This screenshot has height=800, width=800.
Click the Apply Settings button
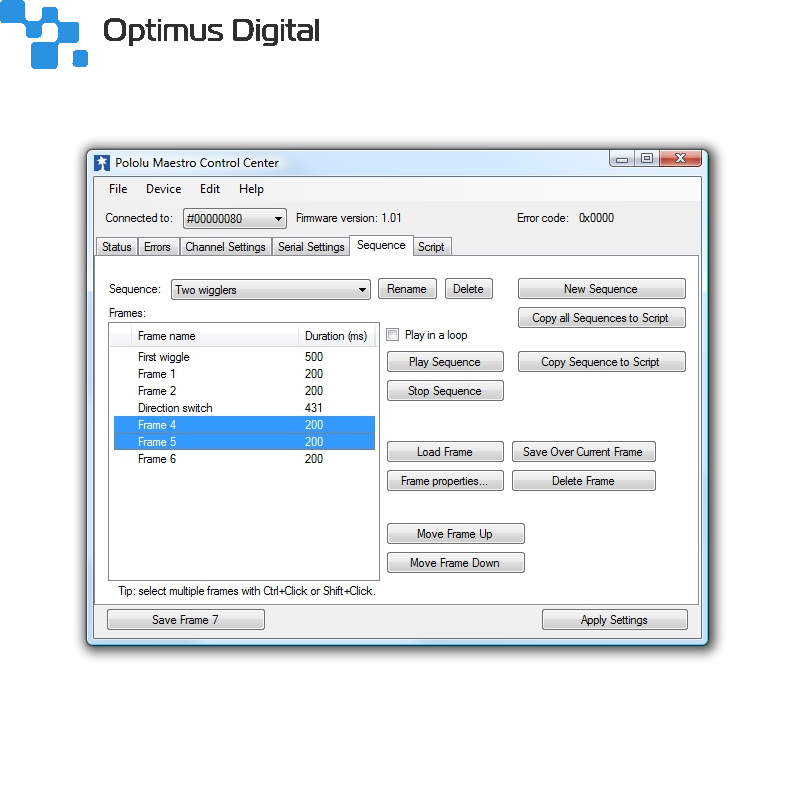click(614, 620)
